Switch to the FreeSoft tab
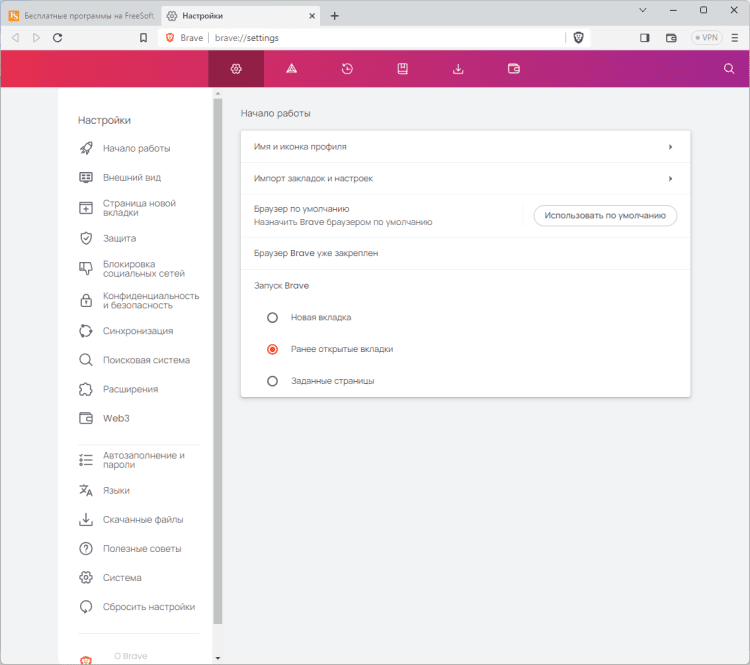The image size is (750, 665). 82,16
